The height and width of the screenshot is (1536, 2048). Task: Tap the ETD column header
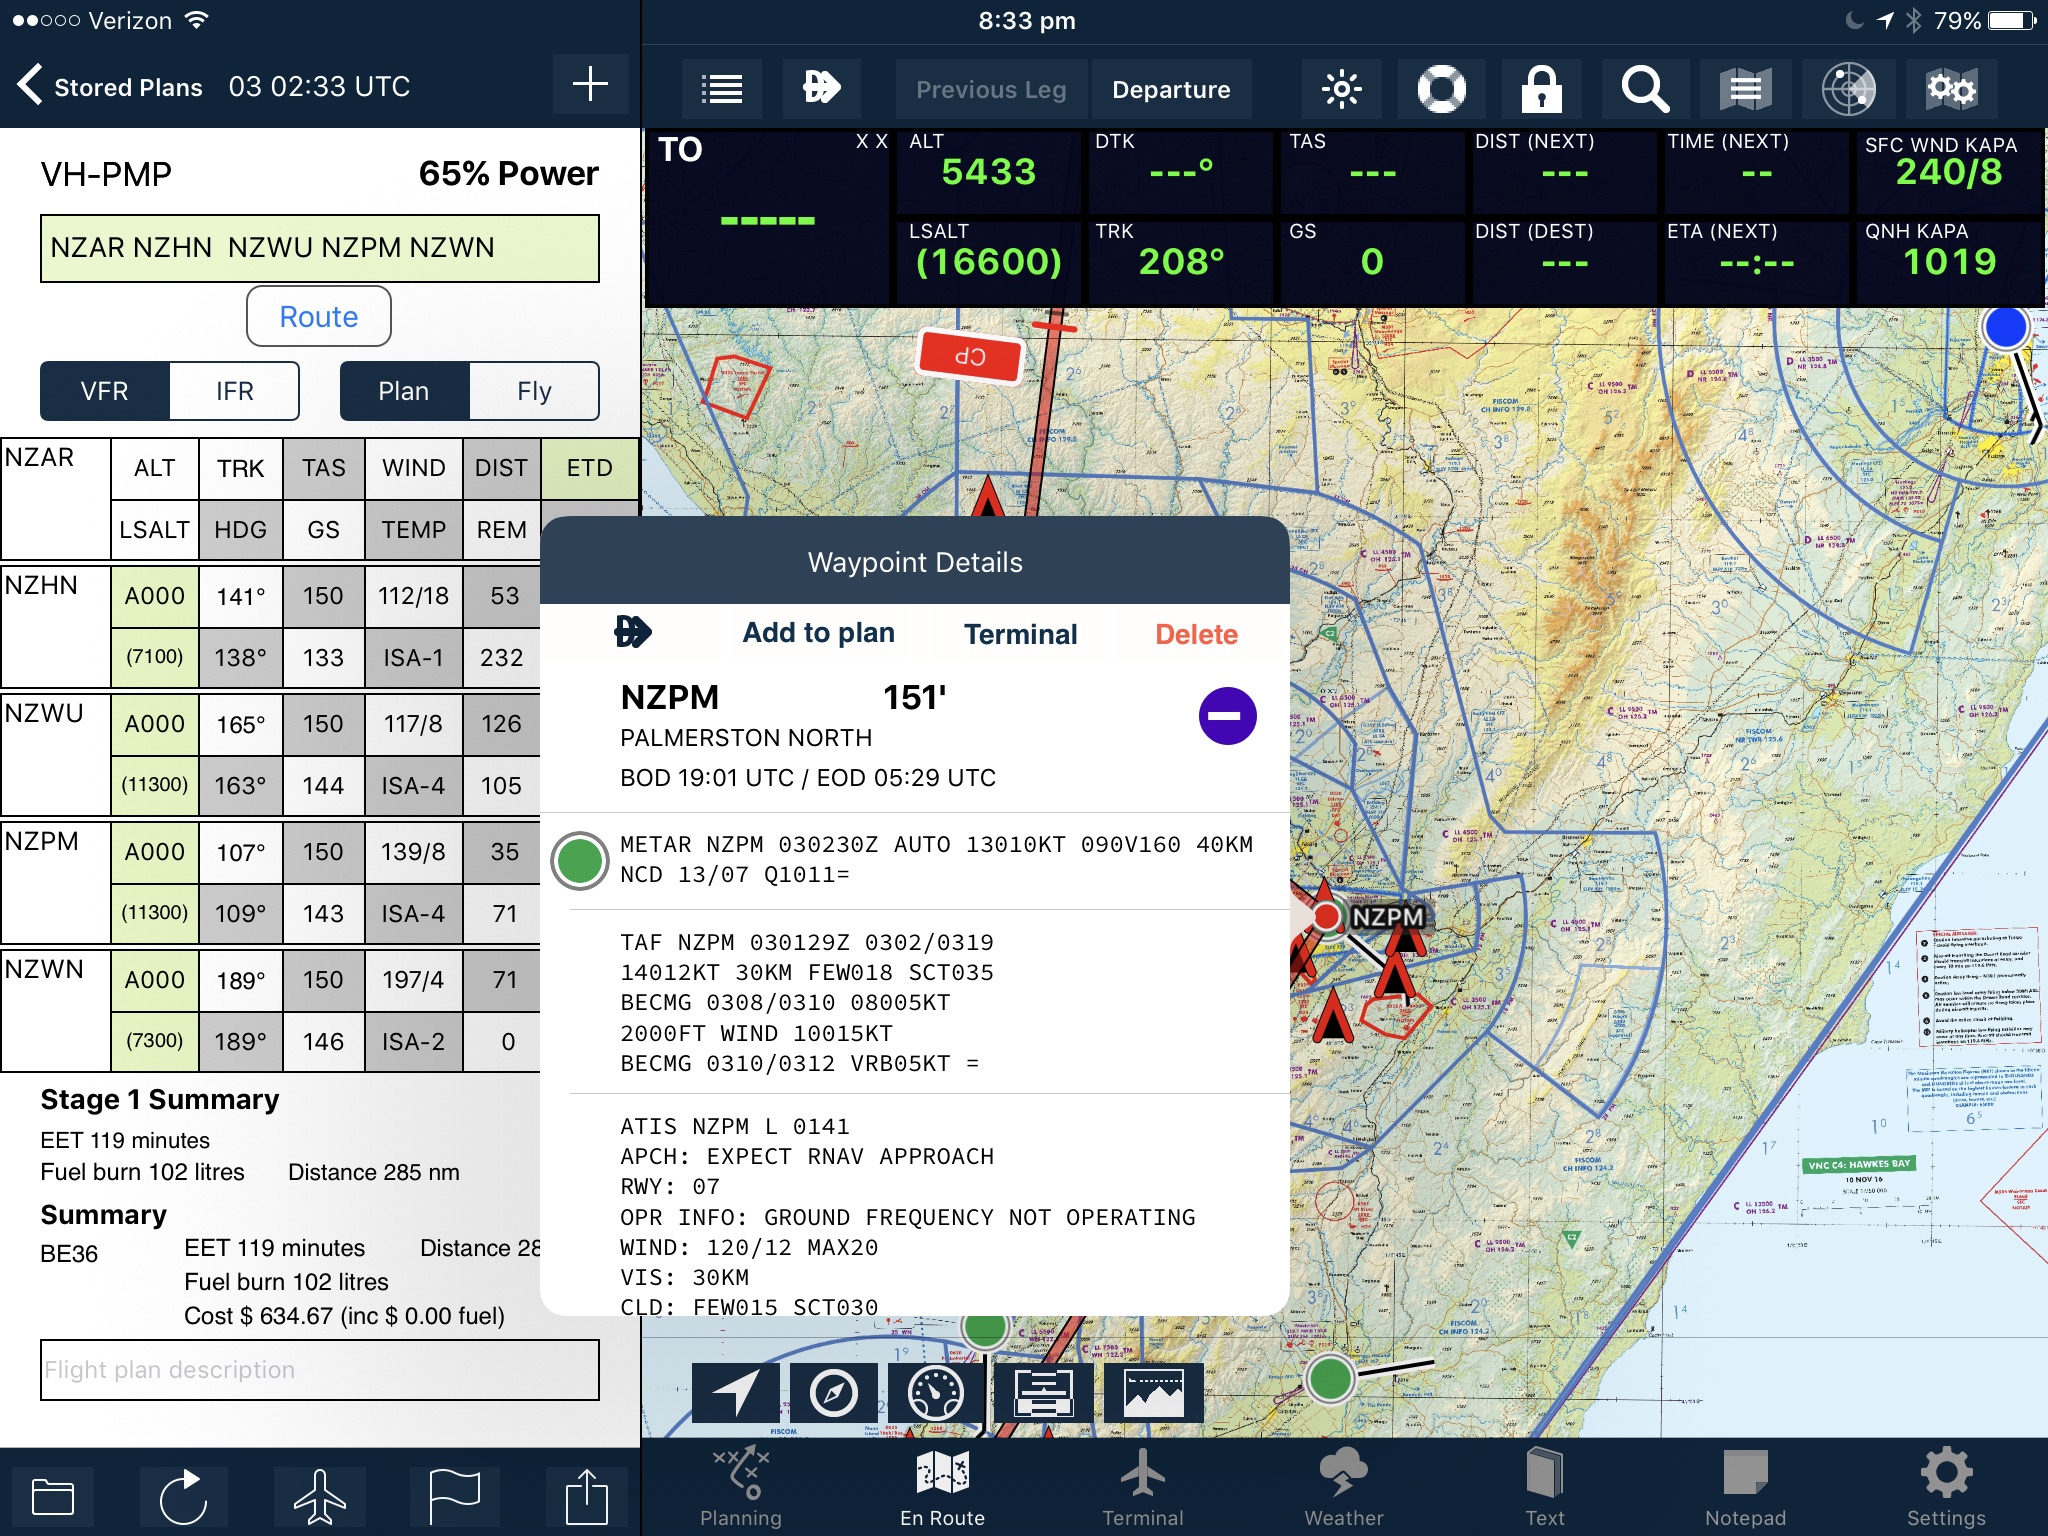tap(589, 468)
